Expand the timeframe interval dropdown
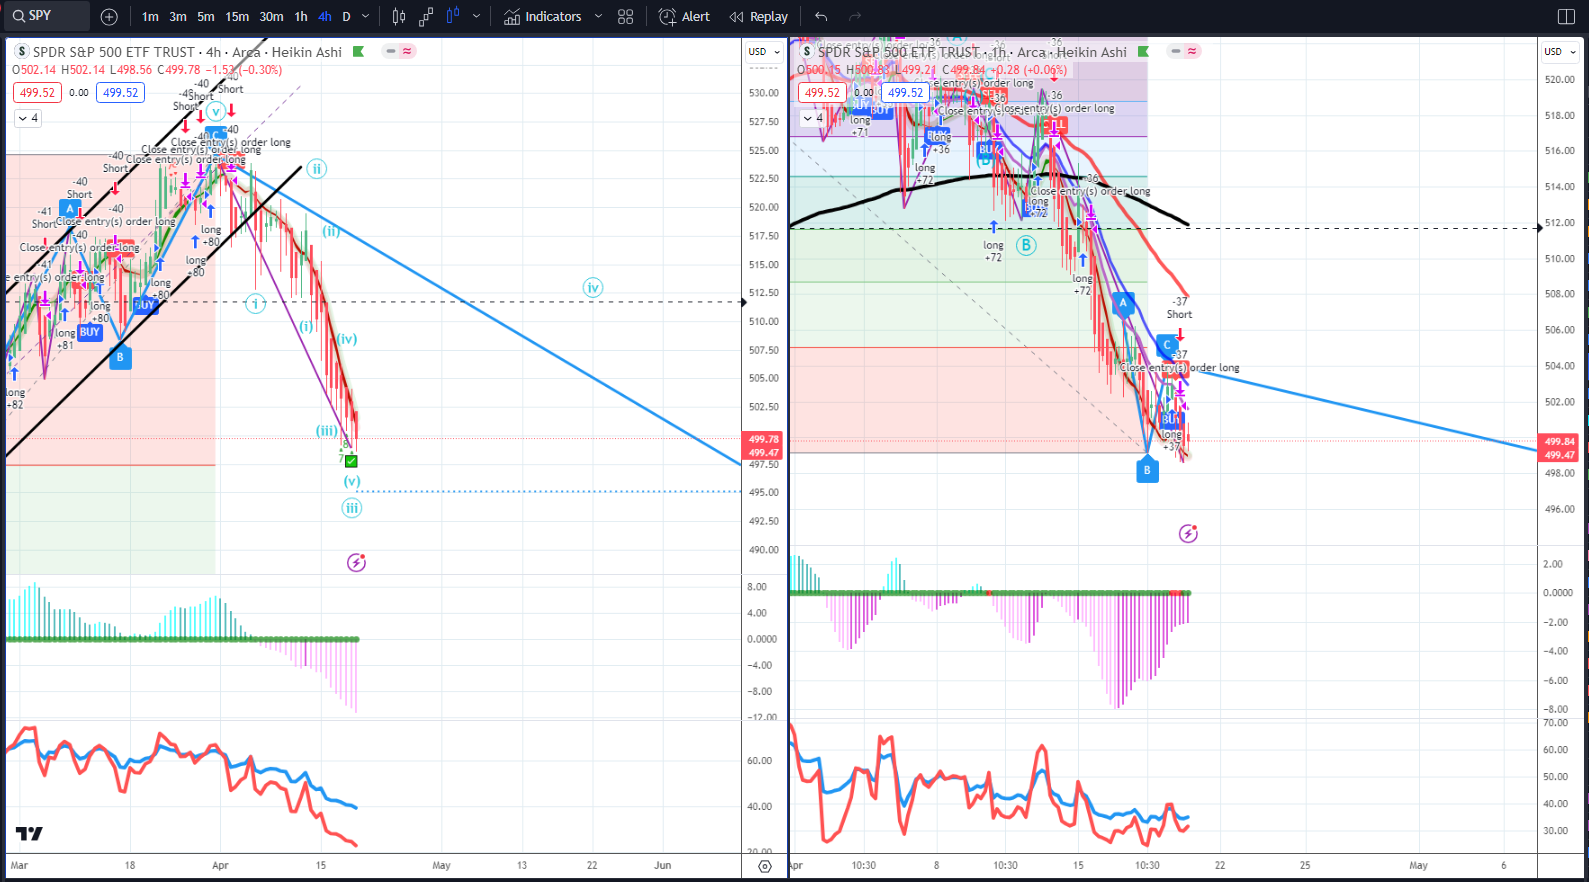Screen dimensions: 1589x882 [x=366, y=17]
